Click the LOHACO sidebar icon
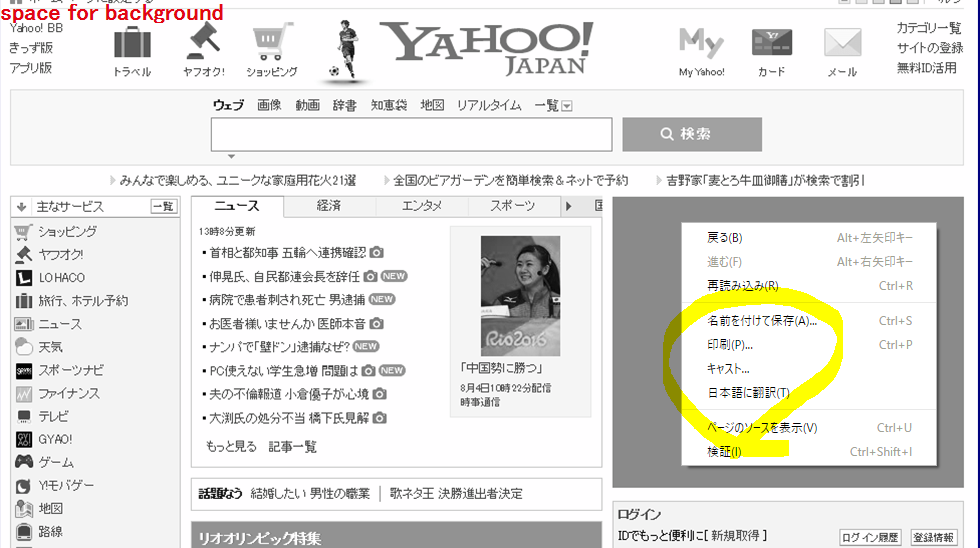This screenshot has width=980, height=548. pyautogui.click(x=24, y=278)
